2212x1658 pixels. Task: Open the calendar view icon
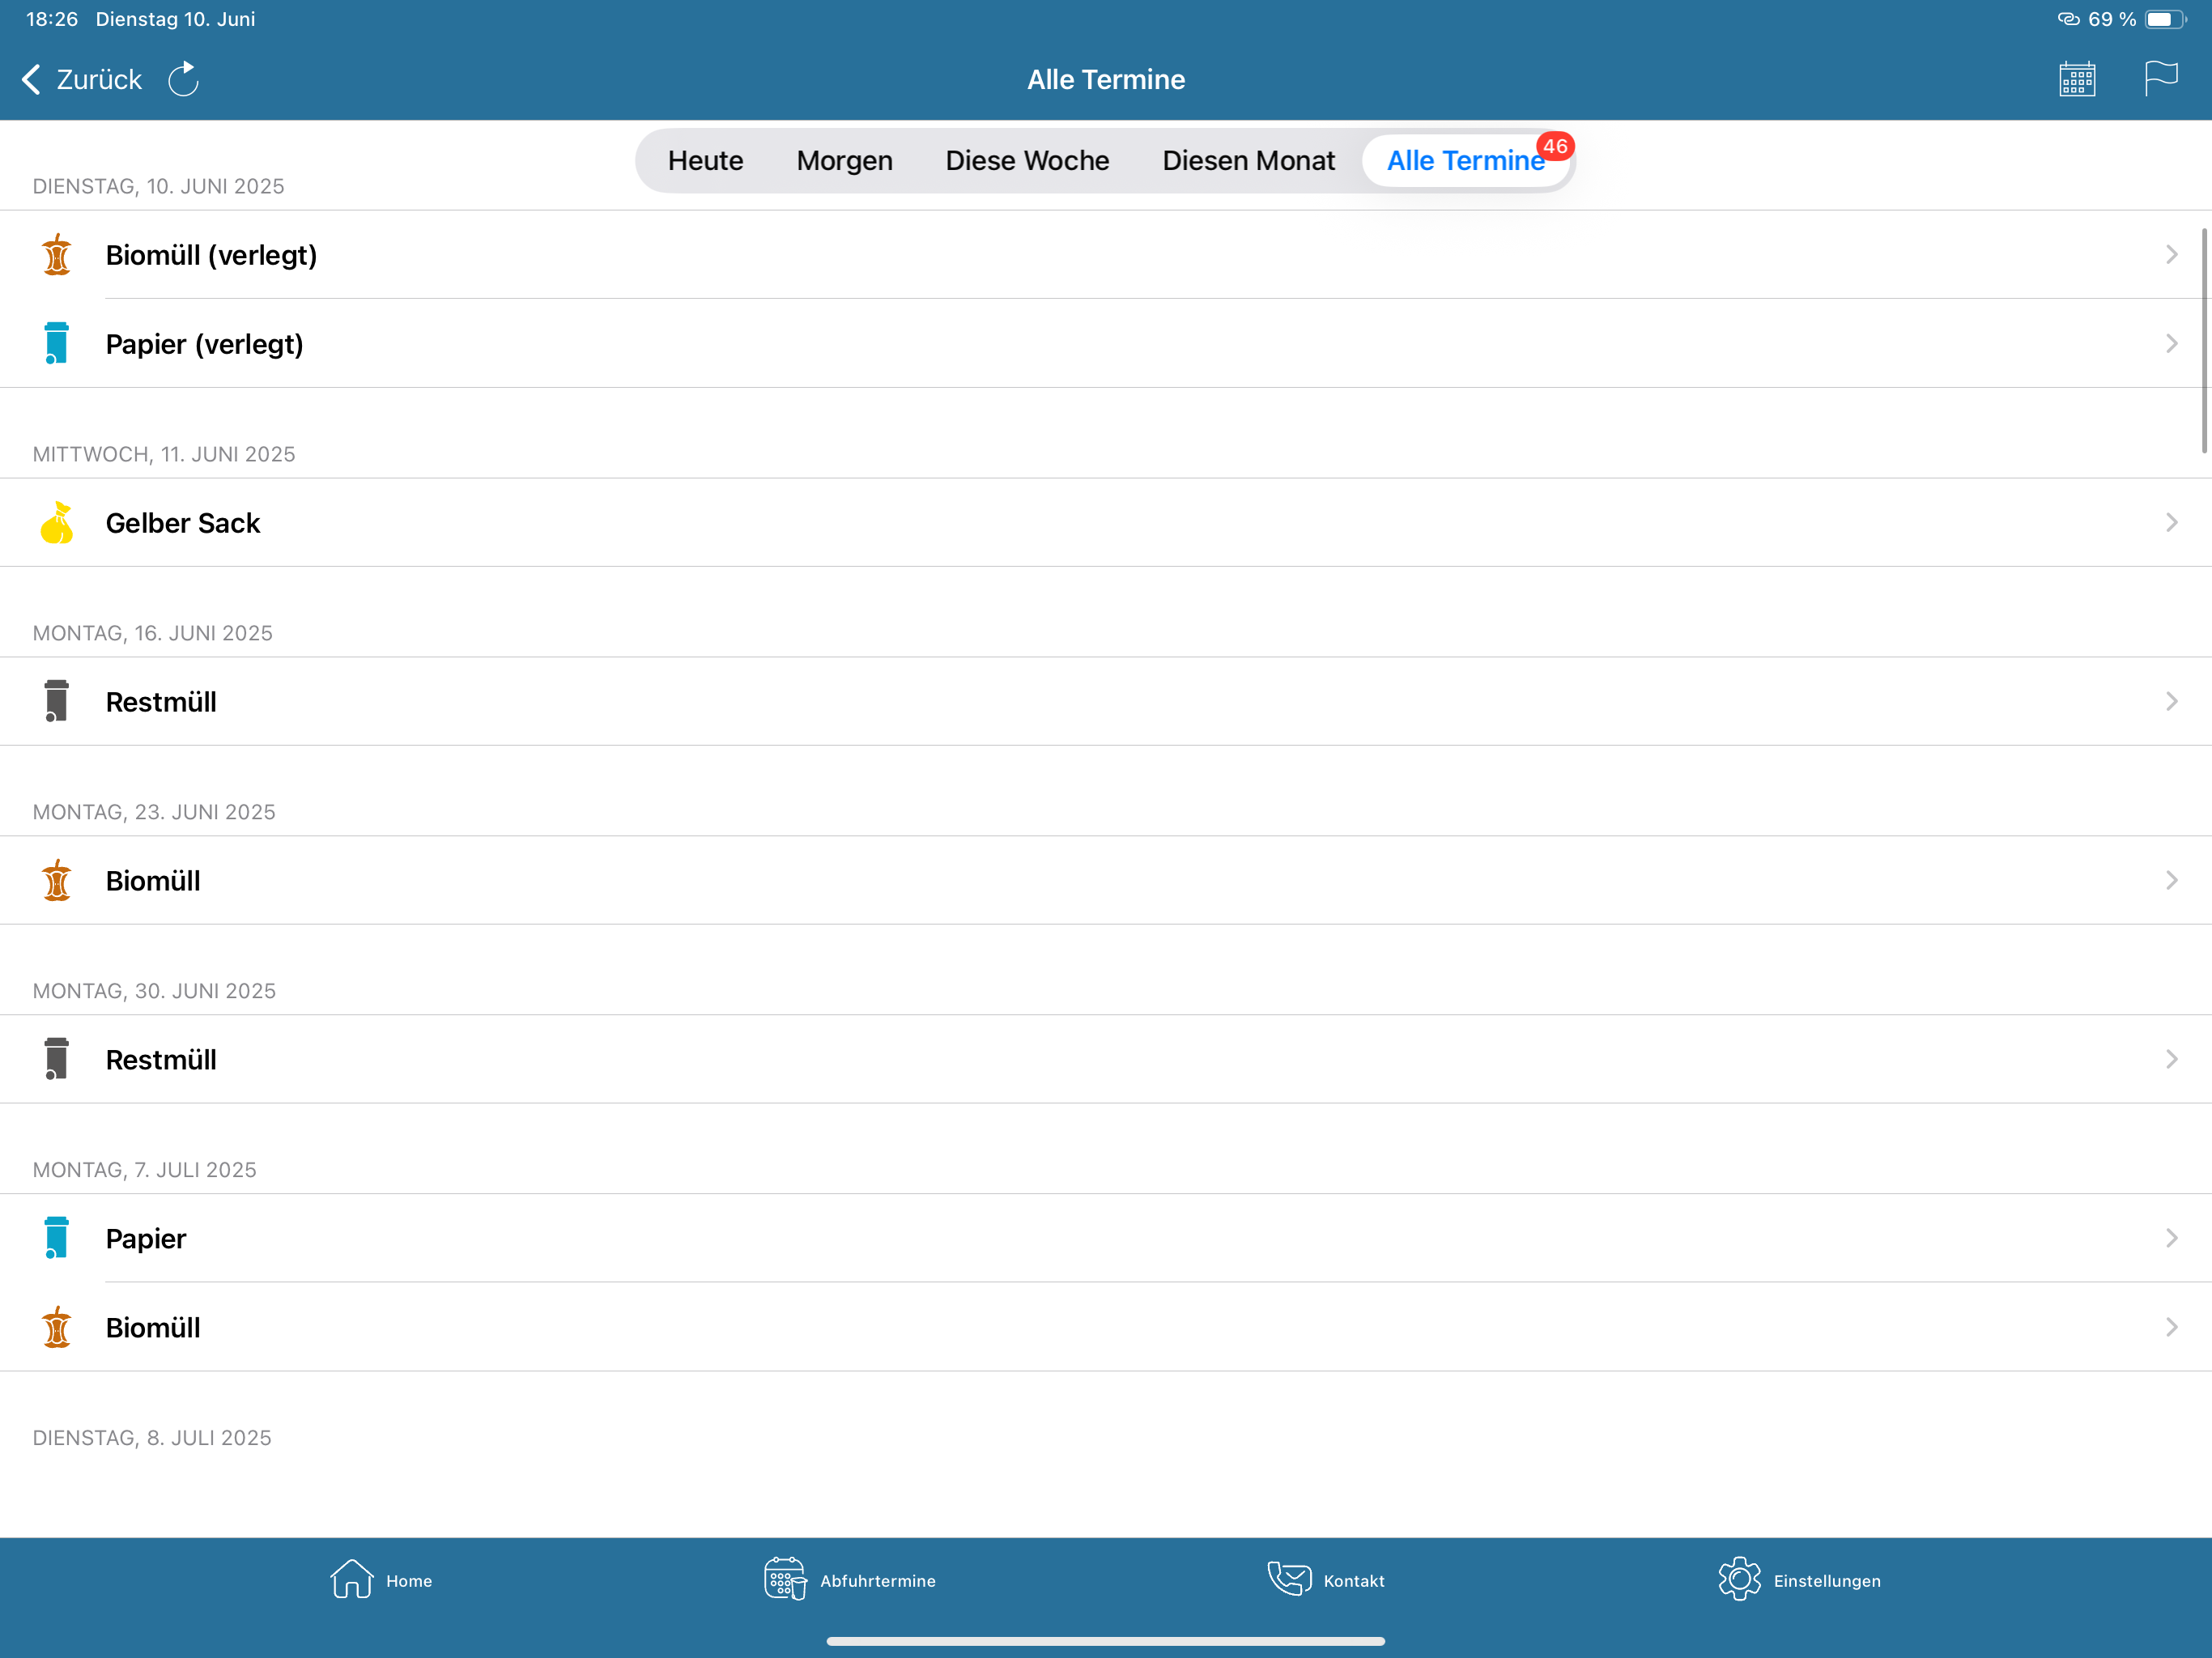pyautogui.click(x=2077, y=79)
